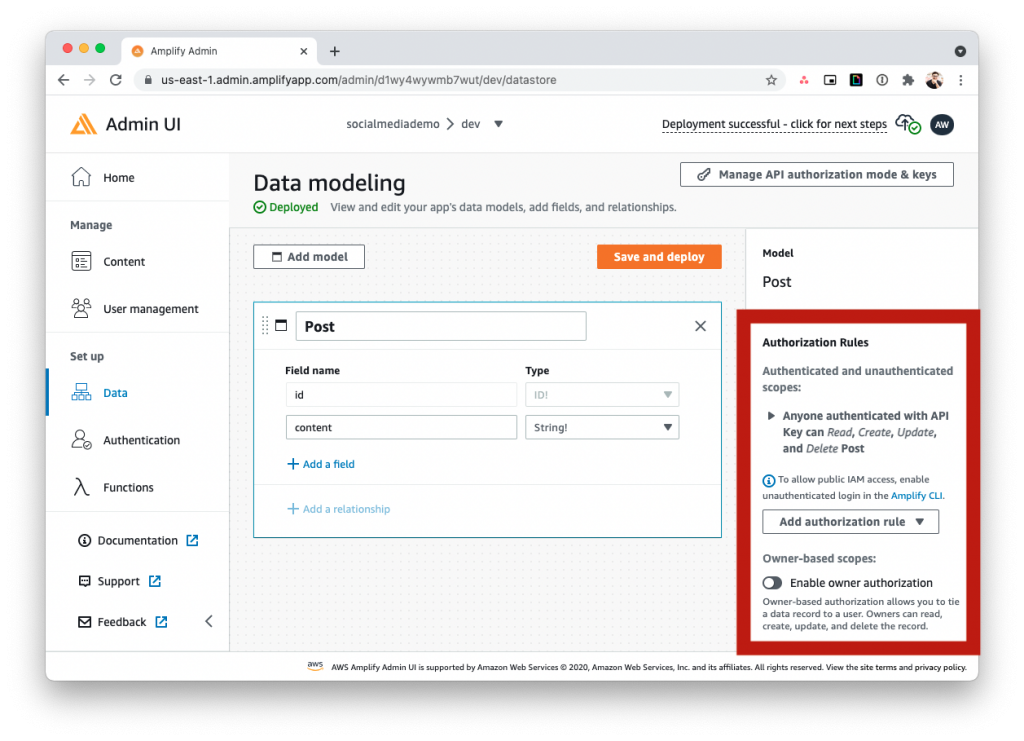Image resolution: width=1024 pixels, height=741 pixels.
Task: Bookmark the page with the star icon
Action: click(771, 79)
